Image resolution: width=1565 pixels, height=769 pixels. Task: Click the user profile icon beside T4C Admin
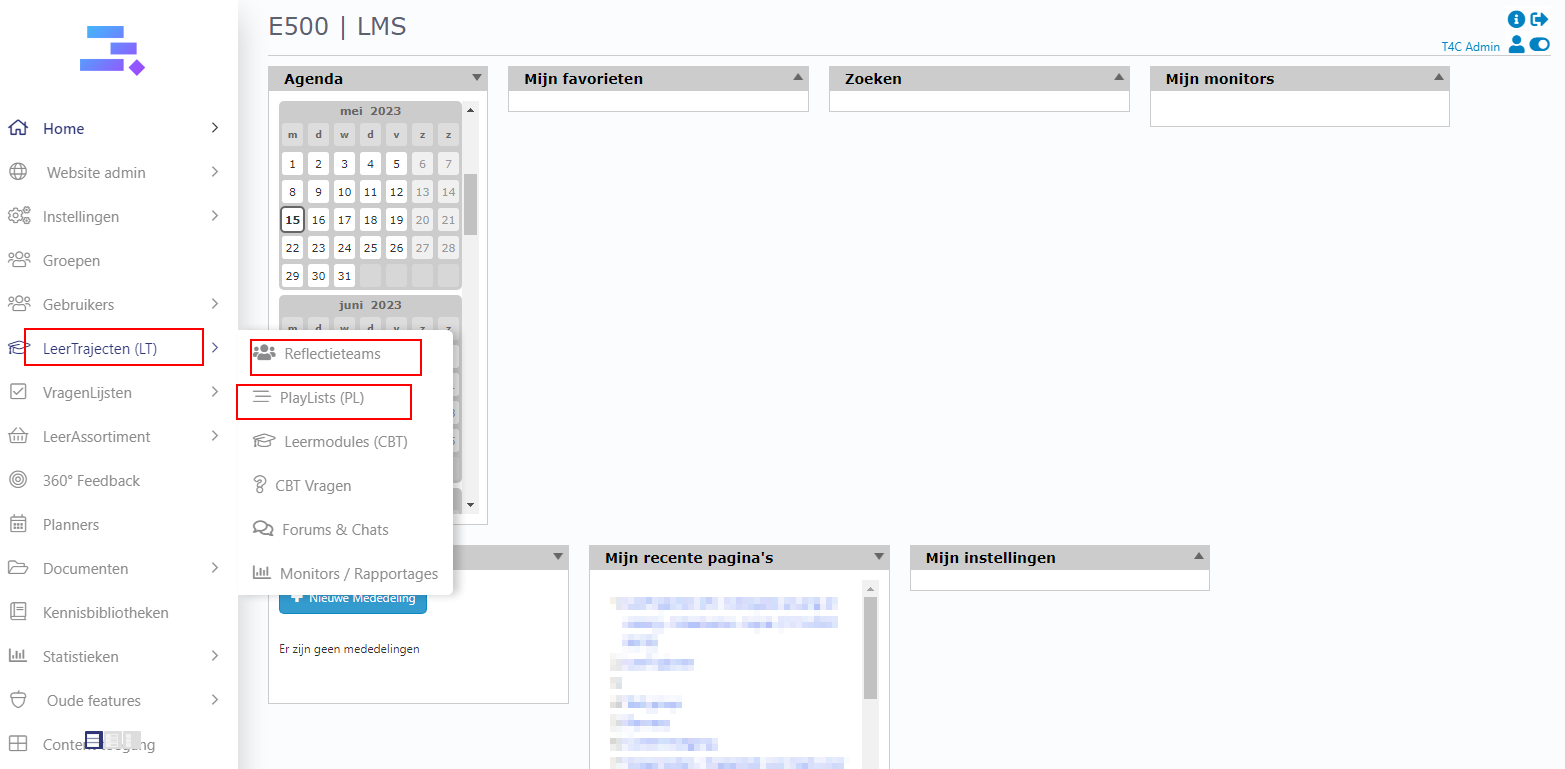click(x=1517, y=45)
